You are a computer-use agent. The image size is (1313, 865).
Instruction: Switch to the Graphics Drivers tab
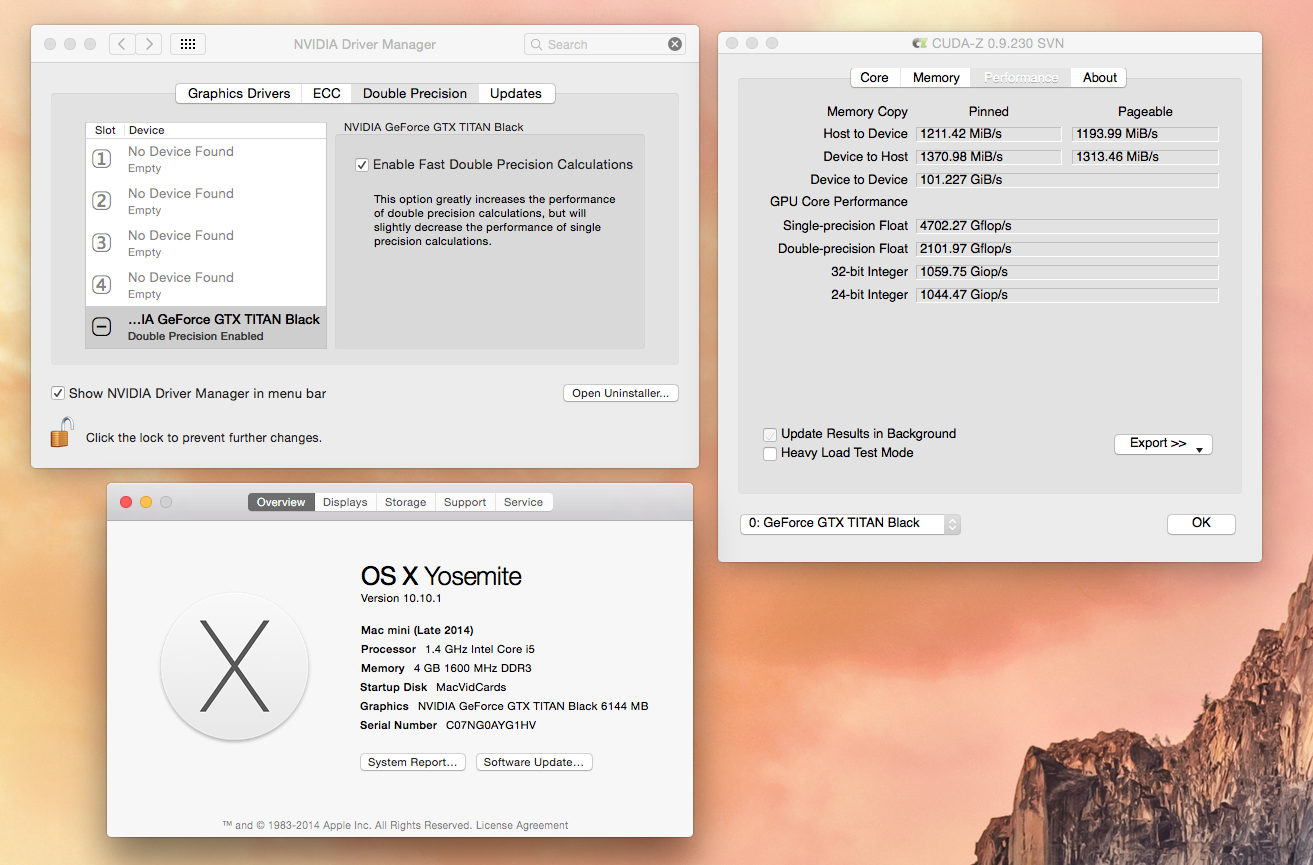pos(239,93)
